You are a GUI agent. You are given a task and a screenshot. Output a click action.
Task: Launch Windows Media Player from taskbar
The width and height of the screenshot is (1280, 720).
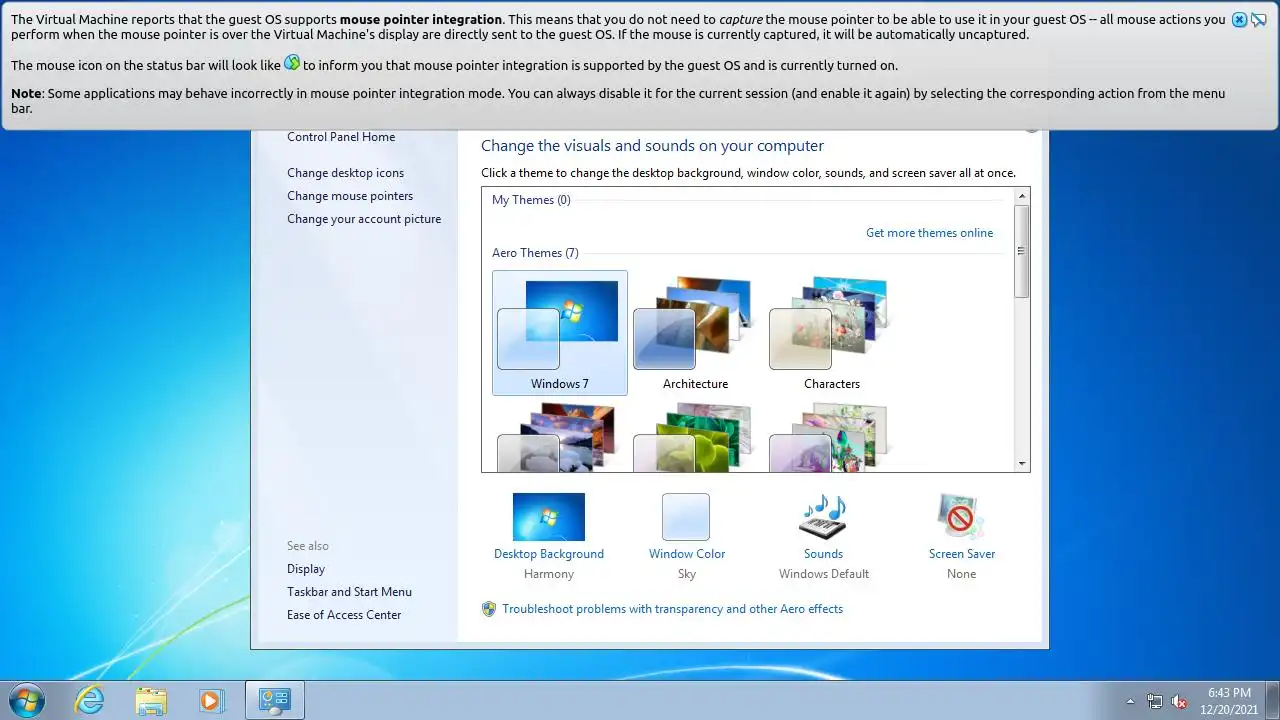[x=211, y=700]
